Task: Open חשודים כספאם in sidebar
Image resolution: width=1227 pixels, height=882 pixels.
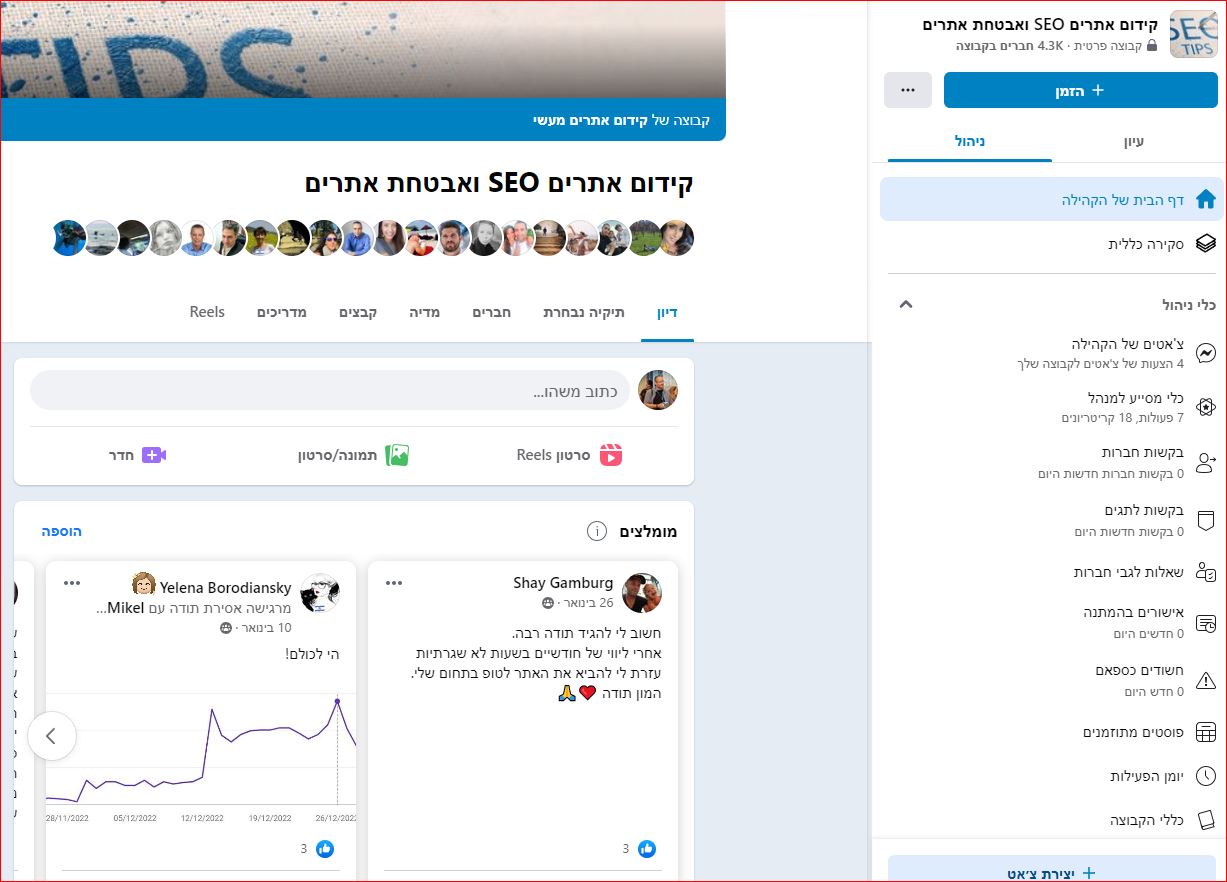Action: (1051, 680)
